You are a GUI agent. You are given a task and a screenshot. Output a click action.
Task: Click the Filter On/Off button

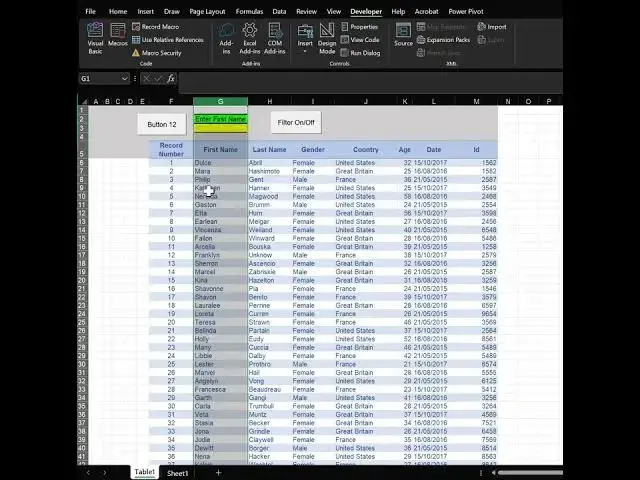(296, 122)
